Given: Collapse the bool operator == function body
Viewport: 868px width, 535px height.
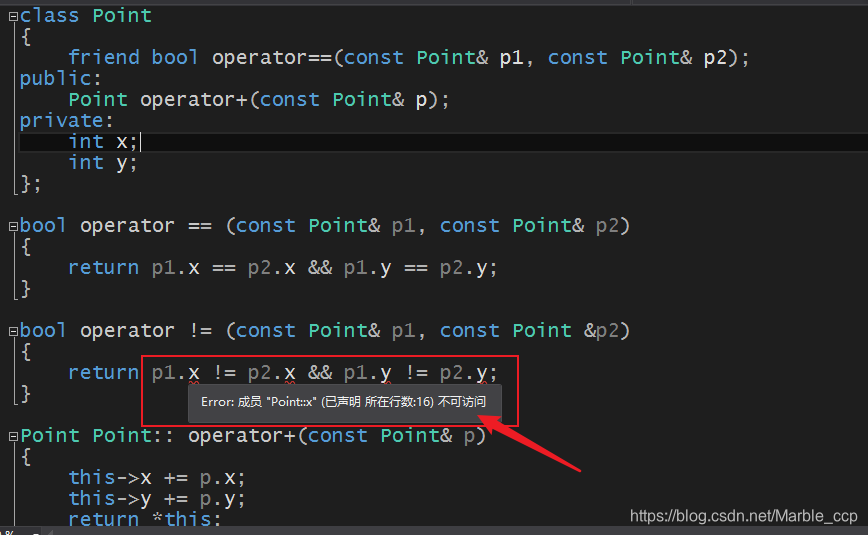Looking at the screenshot, I should point(13,227).
